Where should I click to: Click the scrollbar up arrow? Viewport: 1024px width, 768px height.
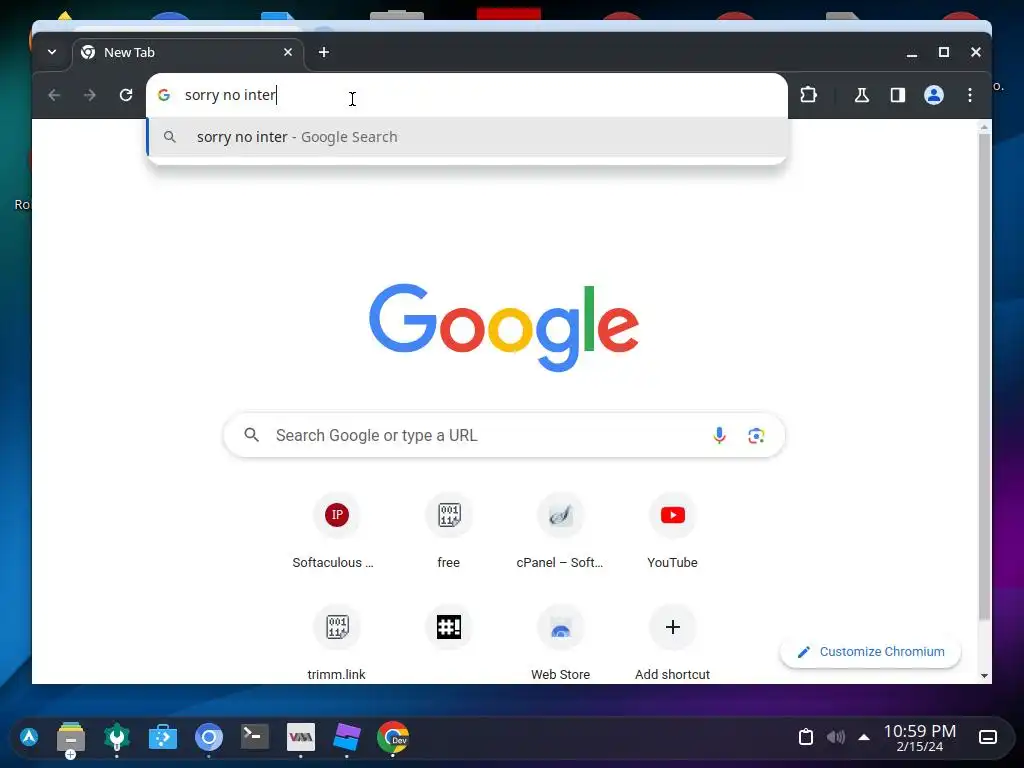[x=984, y=128]
